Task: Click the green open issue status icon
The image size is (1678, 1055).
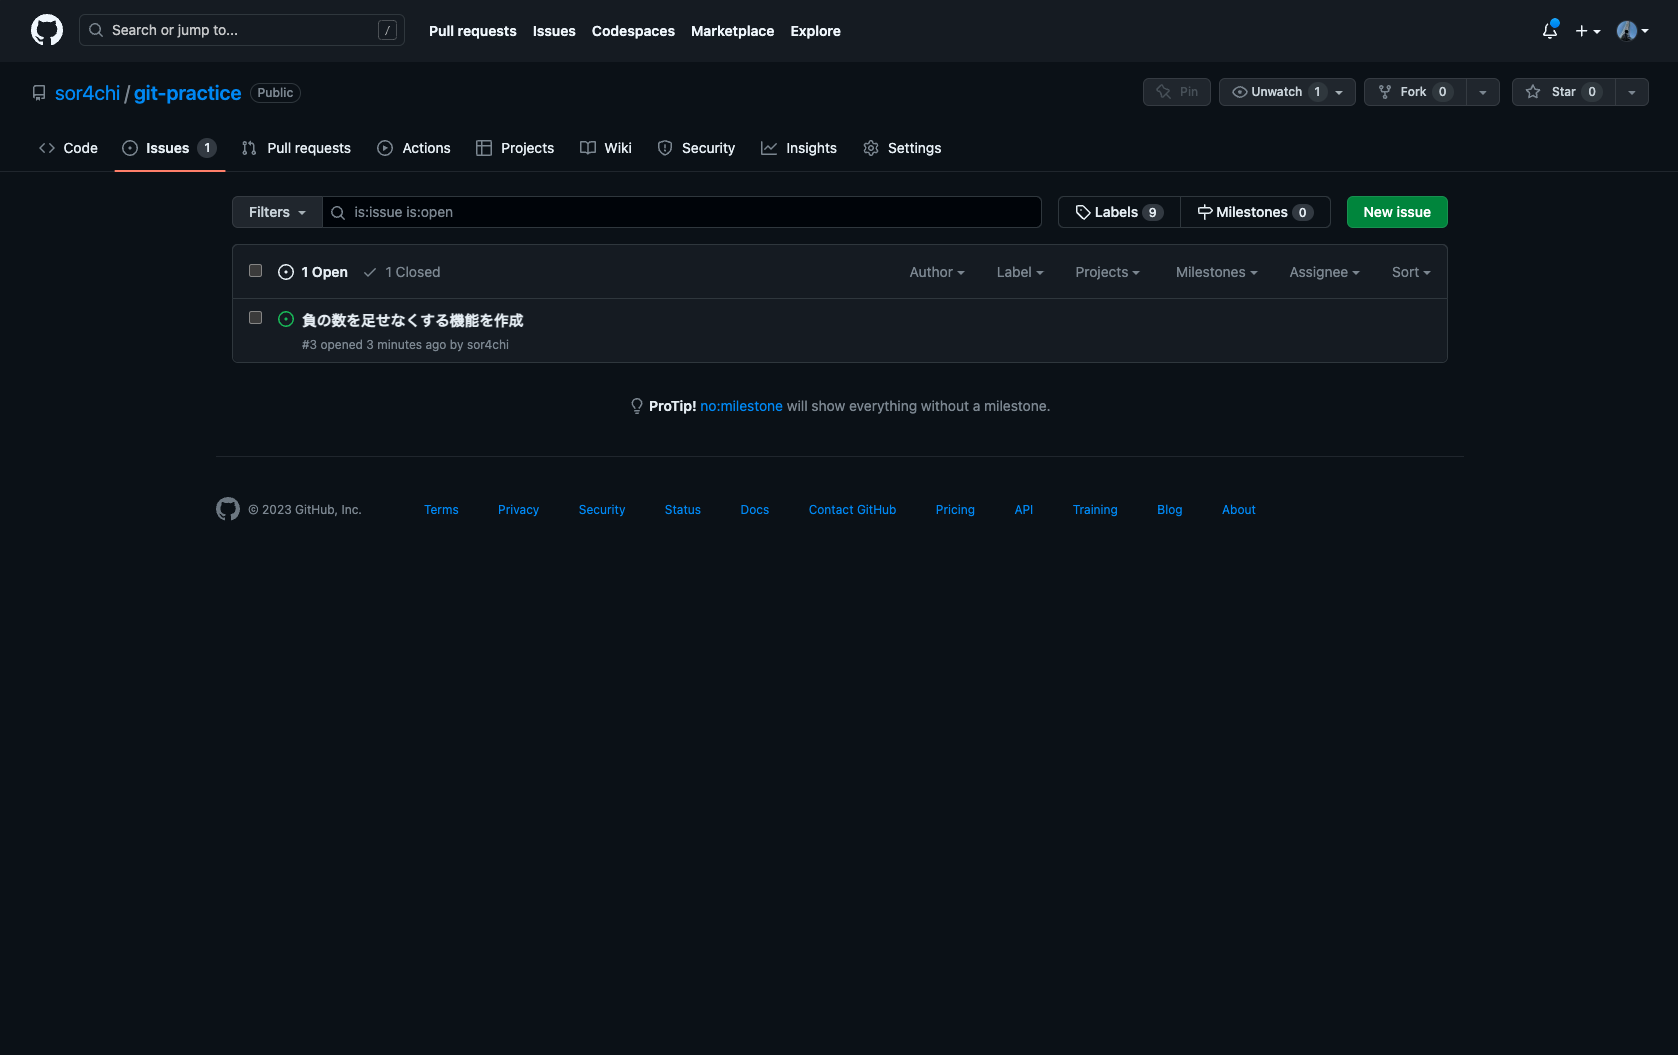Action: tap(286, 319)
